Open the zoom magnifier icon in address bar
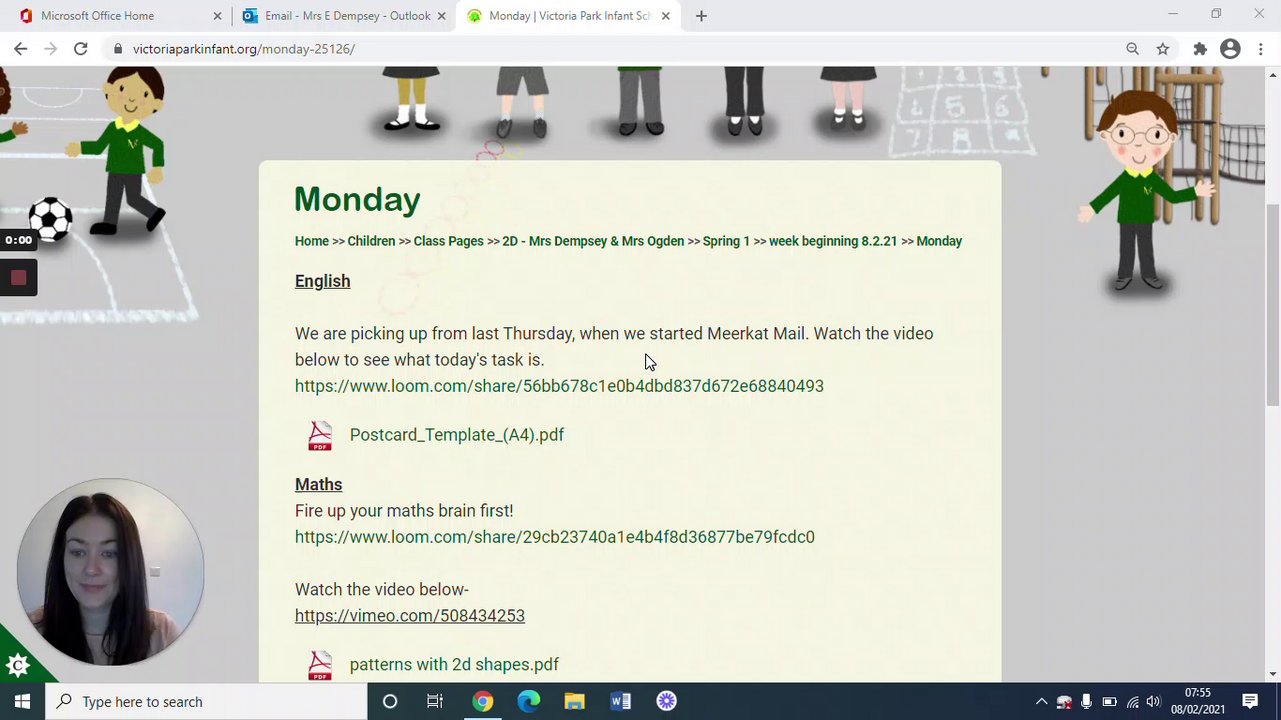This screenshot has height=720, width=1281. click(1132, 49)
